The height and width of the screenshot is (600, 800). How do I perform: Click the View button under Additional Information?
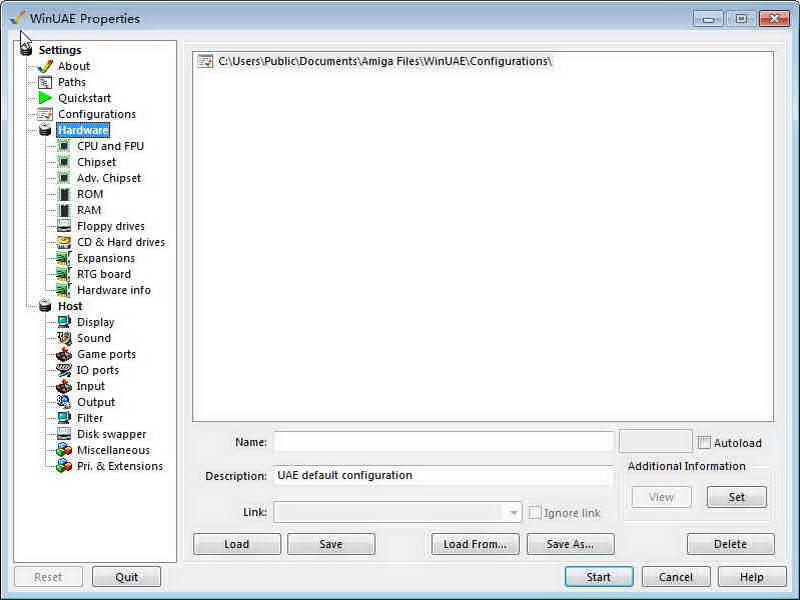(661, 497)
